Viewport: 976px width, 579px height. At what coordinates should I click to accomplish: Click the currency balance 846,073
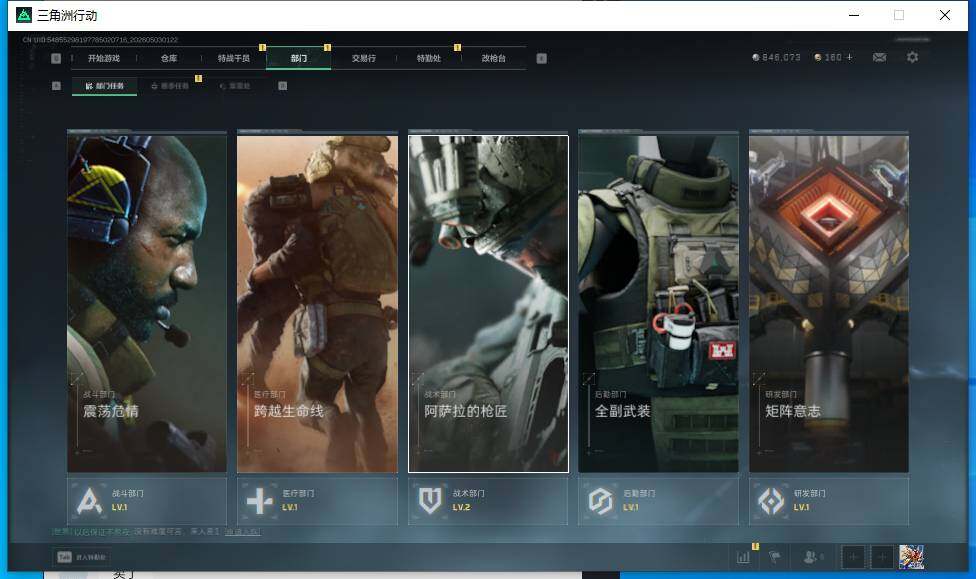tap(776, 57)
